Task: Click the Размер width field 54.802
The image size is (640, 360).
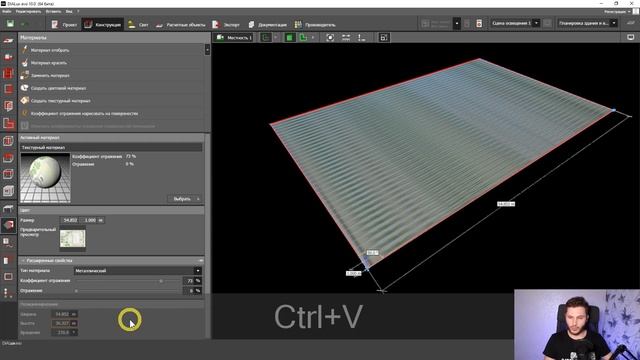Action: [70, 220]
